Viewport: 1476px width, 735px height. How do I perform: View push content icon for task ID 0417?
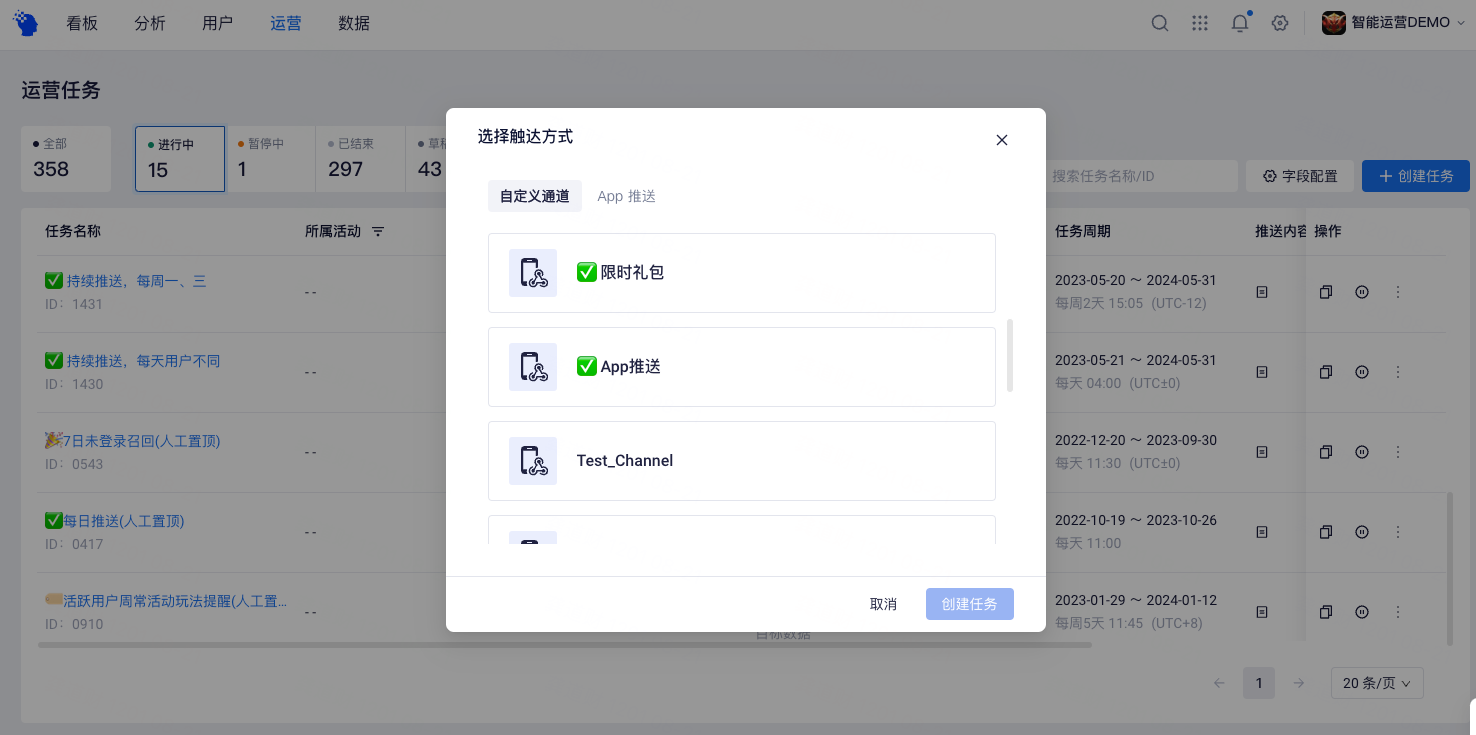[x=1262, y=532]
